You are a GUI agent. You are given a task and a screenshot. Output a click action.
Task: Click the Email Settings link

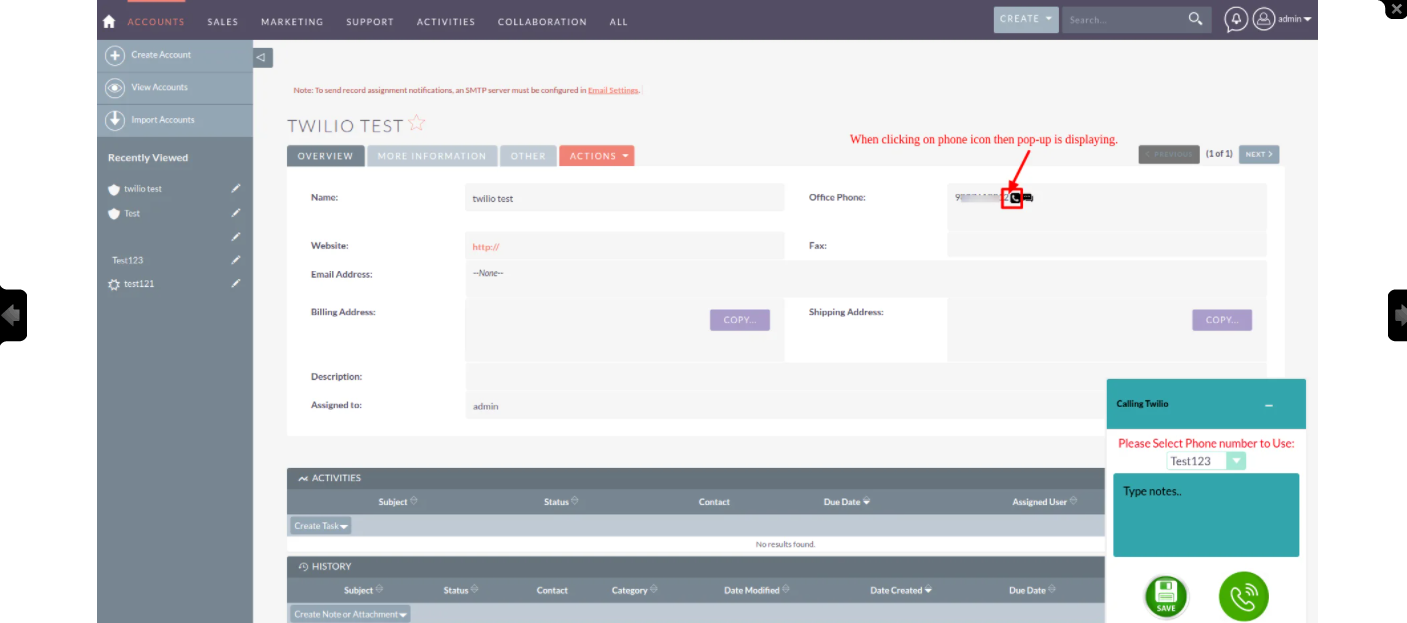point(613,90)
